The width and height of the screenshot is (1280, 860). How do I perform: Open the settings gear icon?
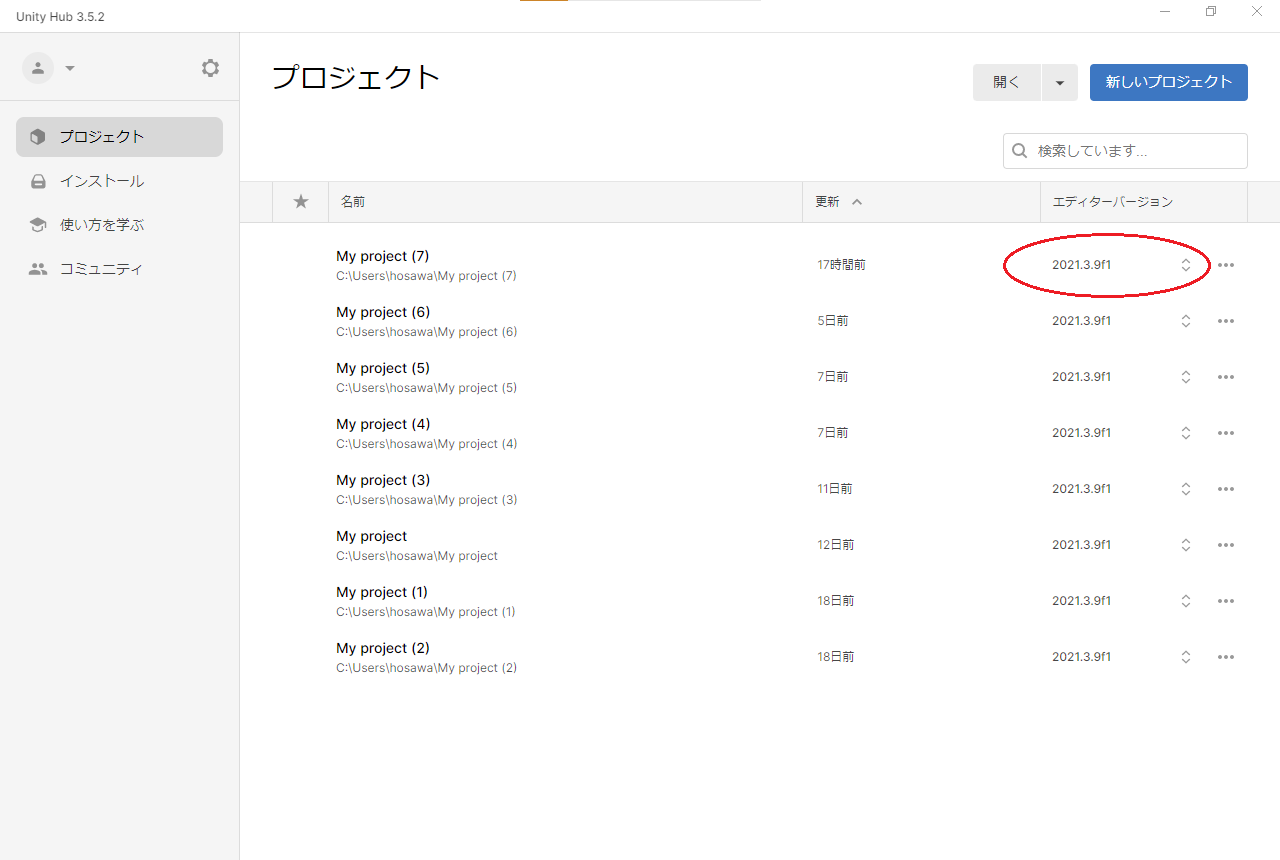point(210,68)
